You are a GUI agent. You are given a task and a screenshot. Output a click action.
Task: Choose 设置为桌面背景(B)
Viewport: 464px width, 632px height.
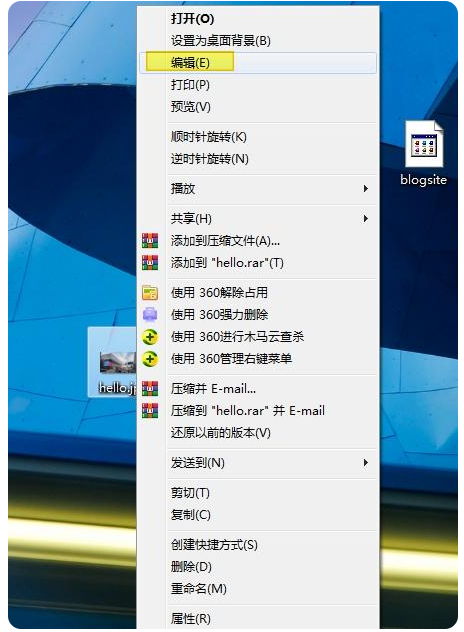click(x=258, y=41)
